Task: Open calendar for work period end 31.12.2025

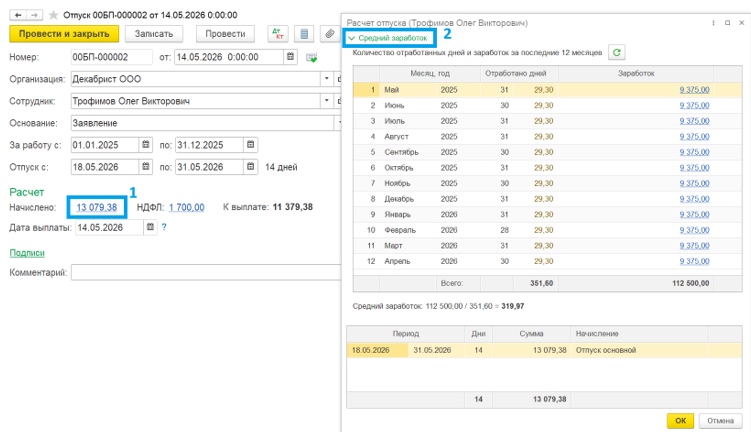Action: 250,145
